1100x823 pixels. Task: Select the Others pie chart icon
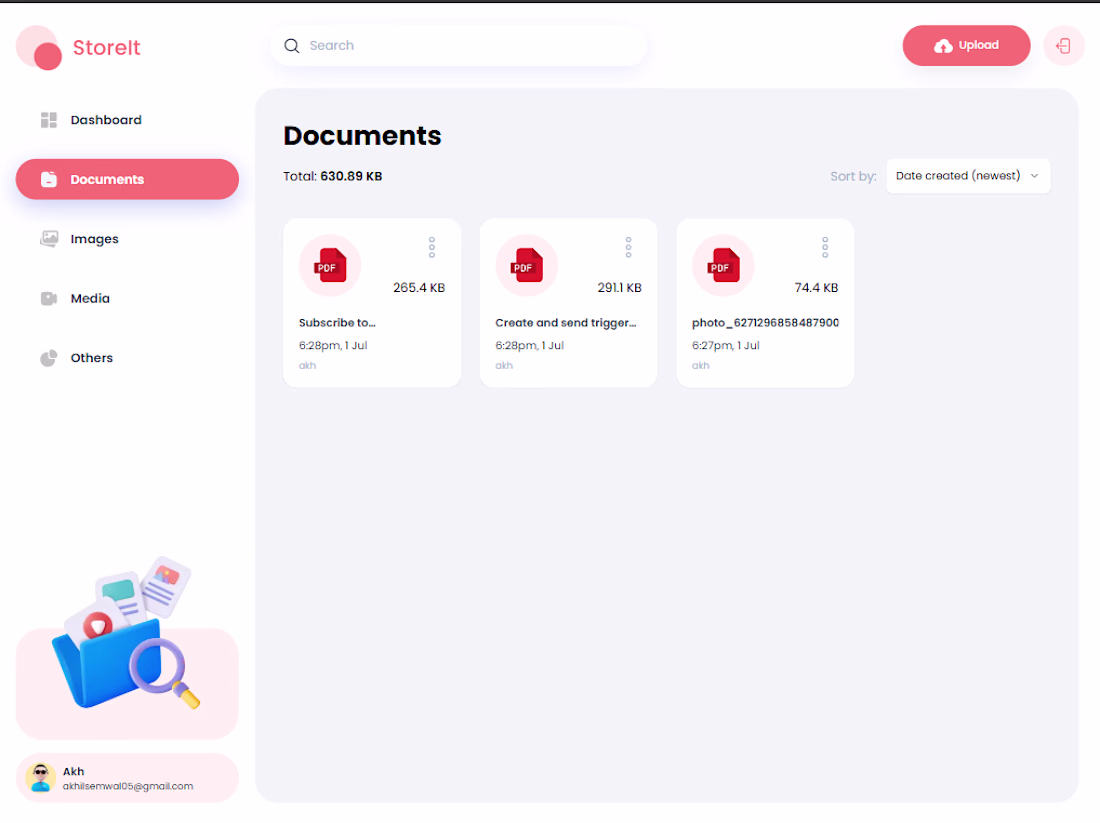[48, 358]
